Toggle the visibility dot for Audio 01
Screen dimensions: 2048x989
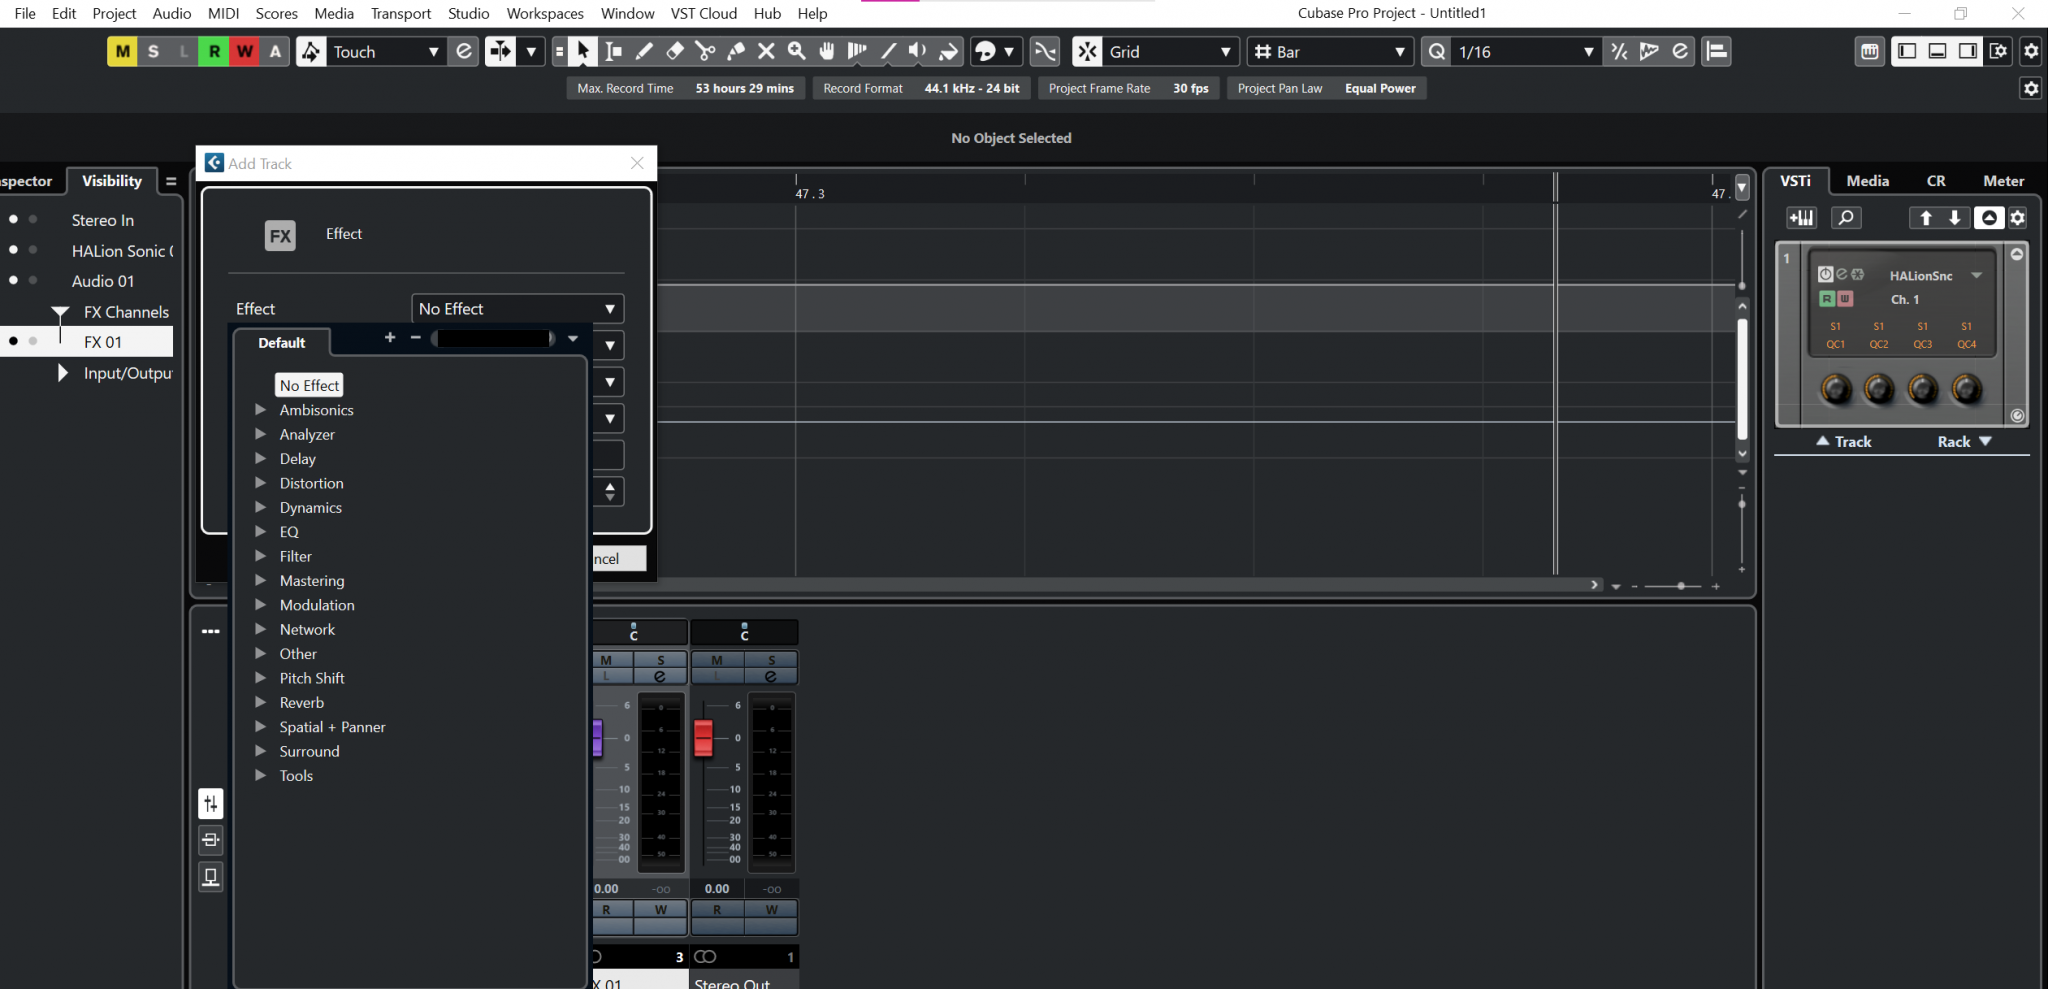[15, 281]
